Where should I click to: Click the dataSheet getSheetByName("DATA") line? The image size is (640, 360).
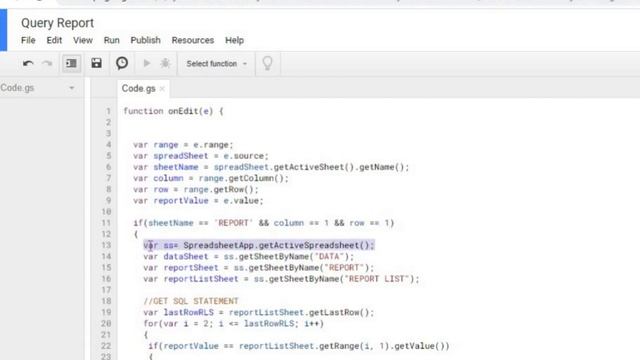[x=249, y=256]
